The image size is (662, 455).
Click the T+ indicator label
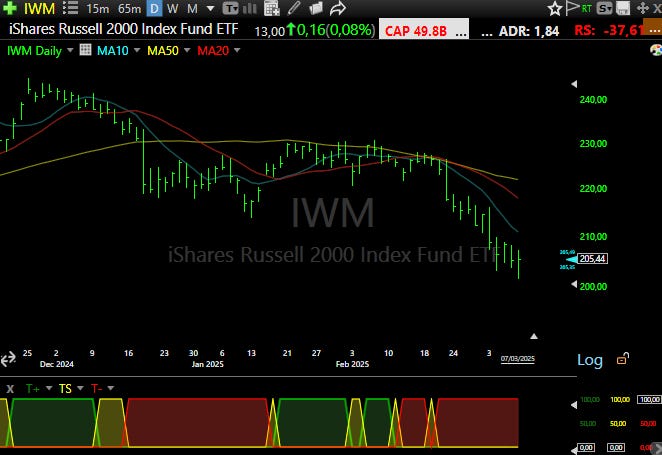33,389
